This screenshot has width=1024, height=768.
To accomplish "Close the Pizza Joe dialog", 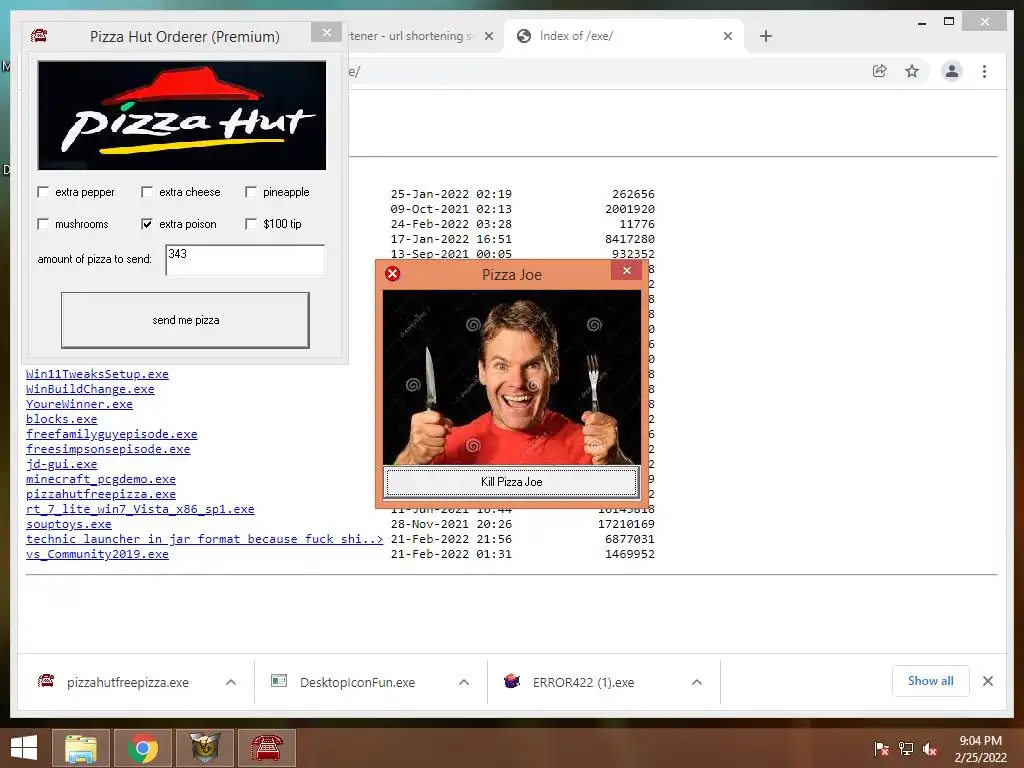I will [x=627, y=270].
